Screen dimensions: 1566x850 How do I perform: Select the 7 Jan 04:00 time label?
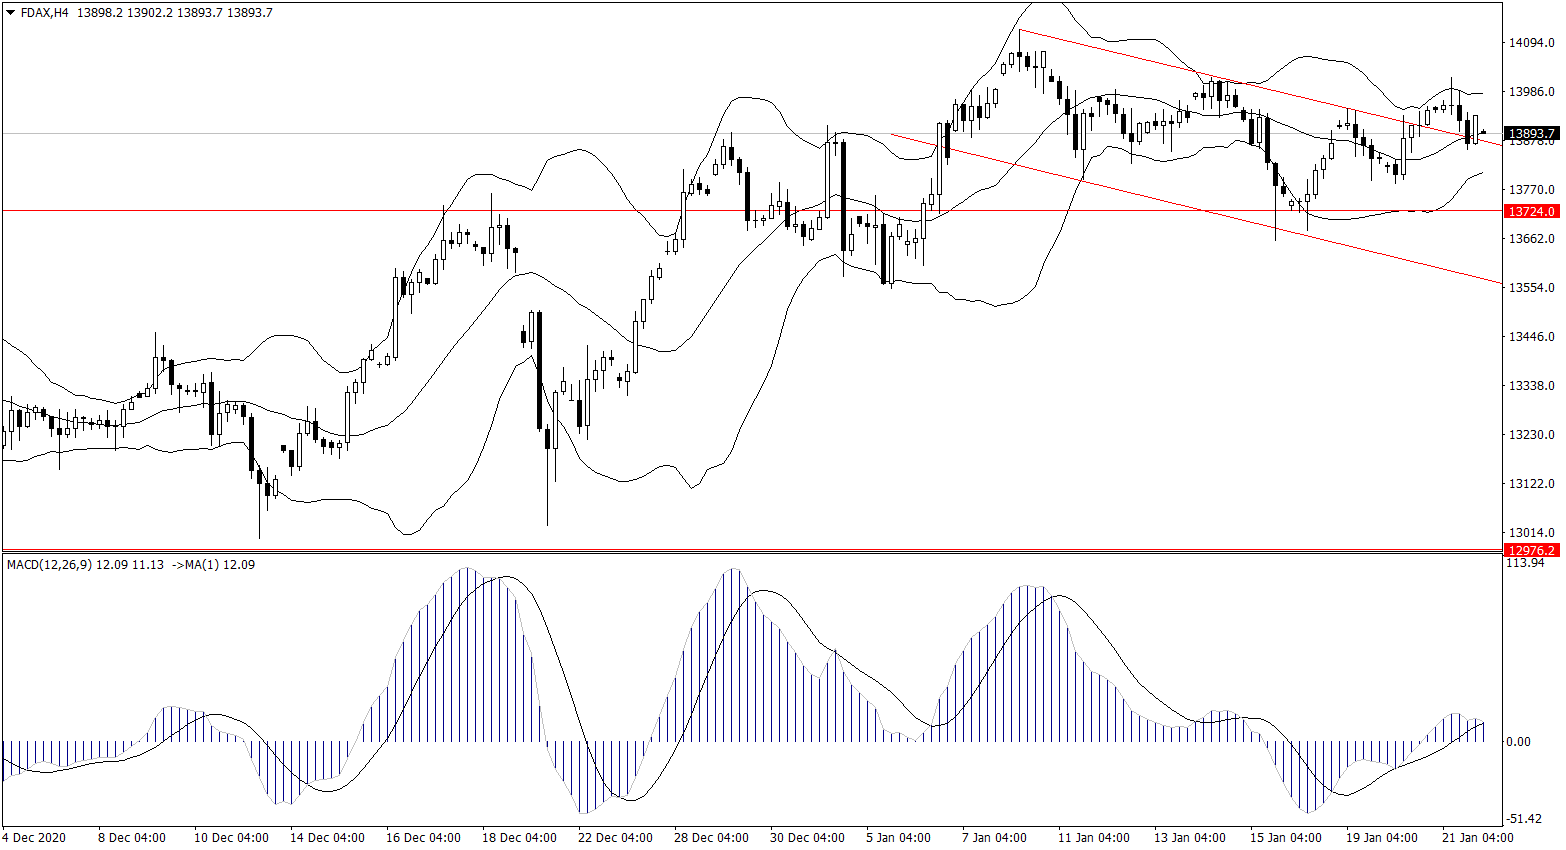tap(993, 838)
